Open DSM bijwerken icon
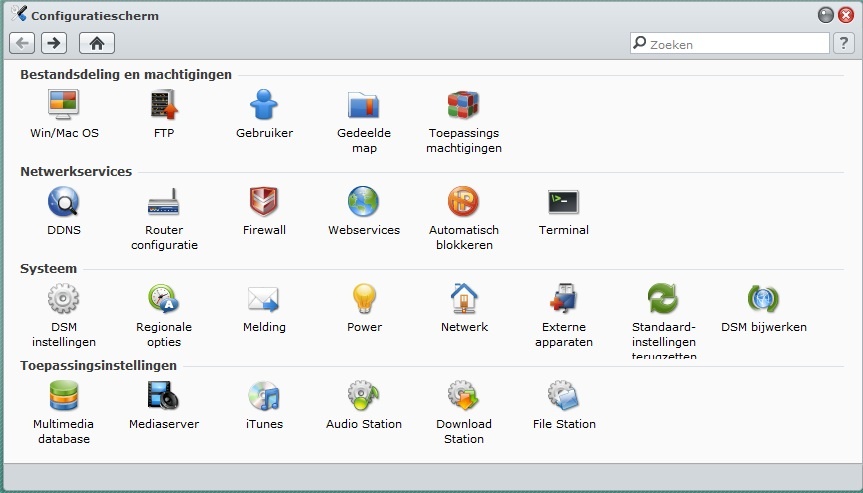The image size is (863, 493). click(x=763, y=298)
